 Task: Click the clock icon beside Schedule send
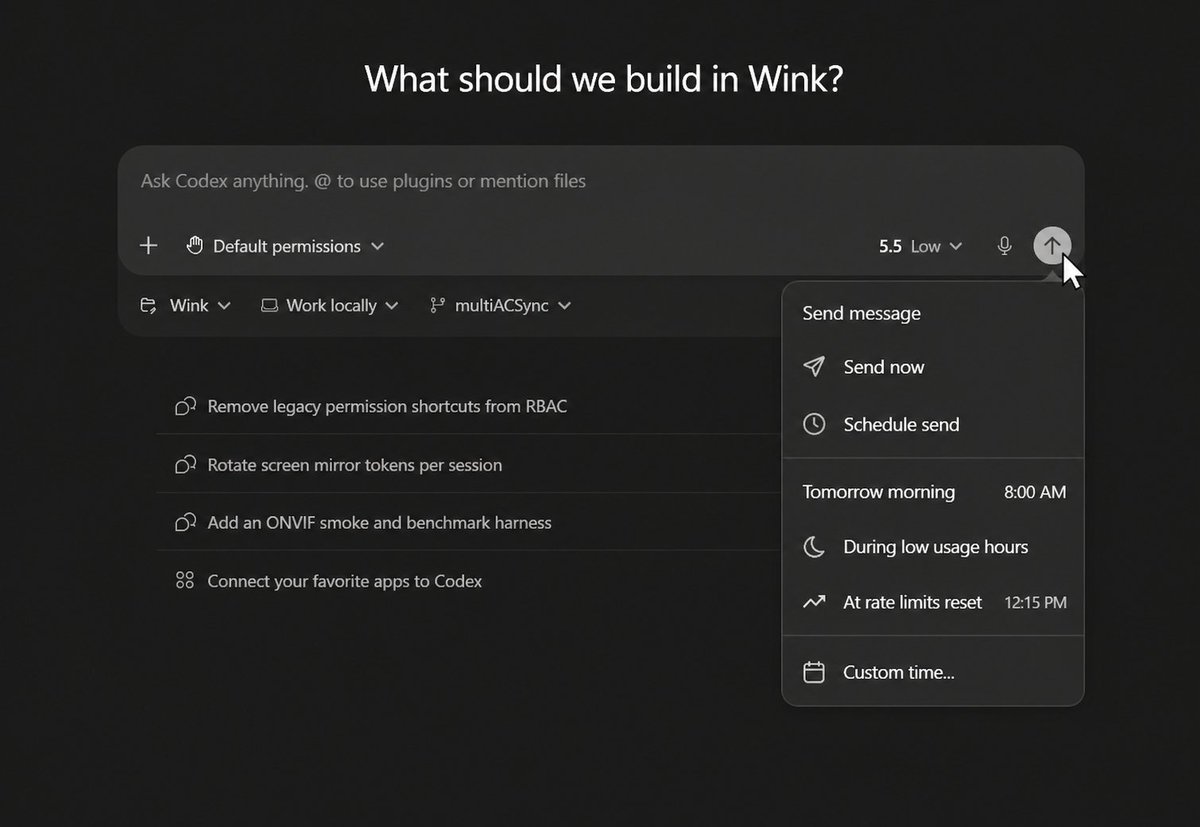point(814,424)
